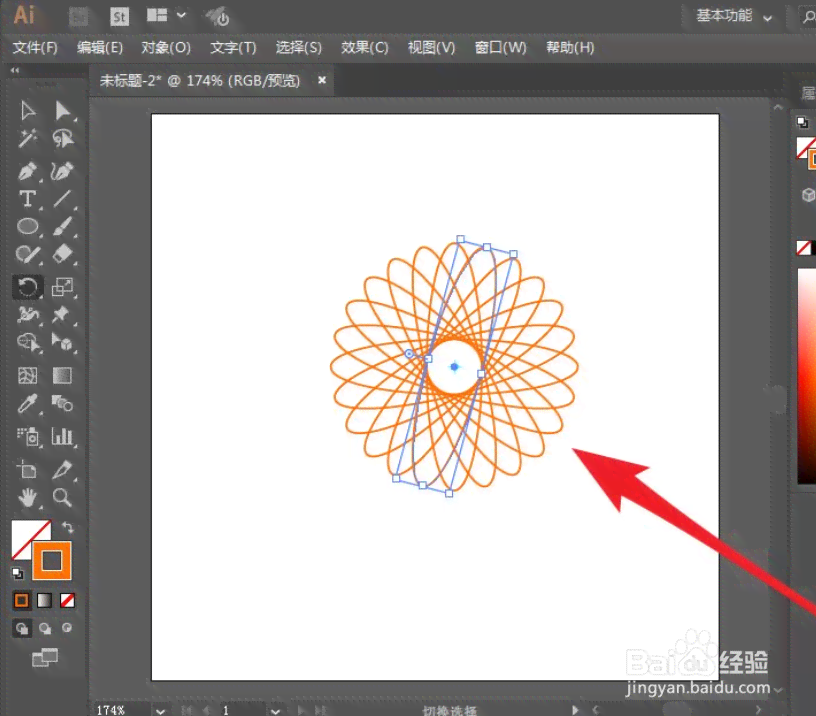Set paint mode to Gradient
The width and height of the screenshot is (816, 716).
pyautogui.click(x=44, y=600)
